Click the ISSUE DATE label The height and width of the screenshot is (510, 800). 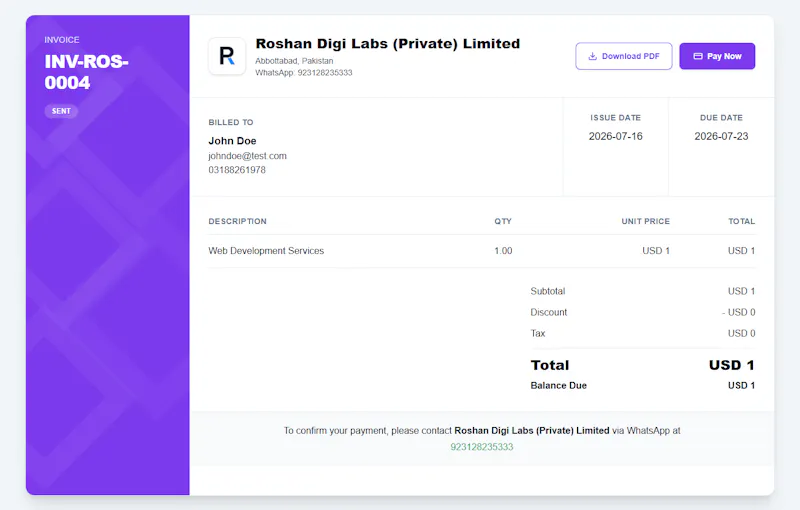pyautogui.click(x=615, y=118)
